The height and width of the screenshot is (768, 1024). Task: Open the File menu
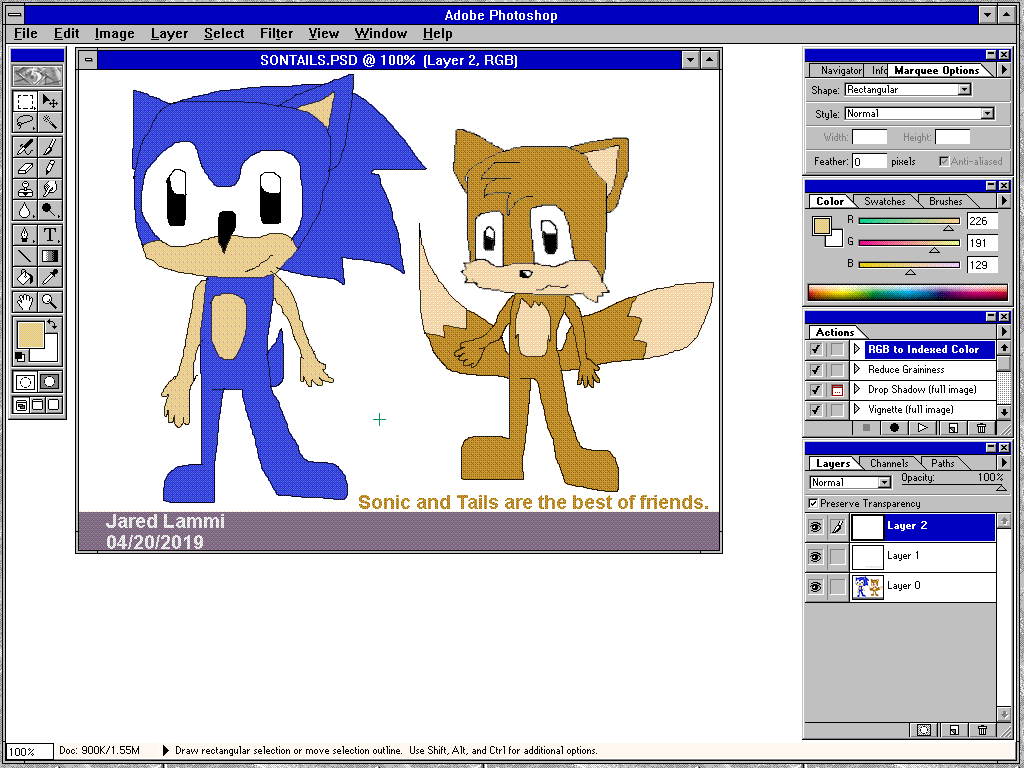[25, 33]
